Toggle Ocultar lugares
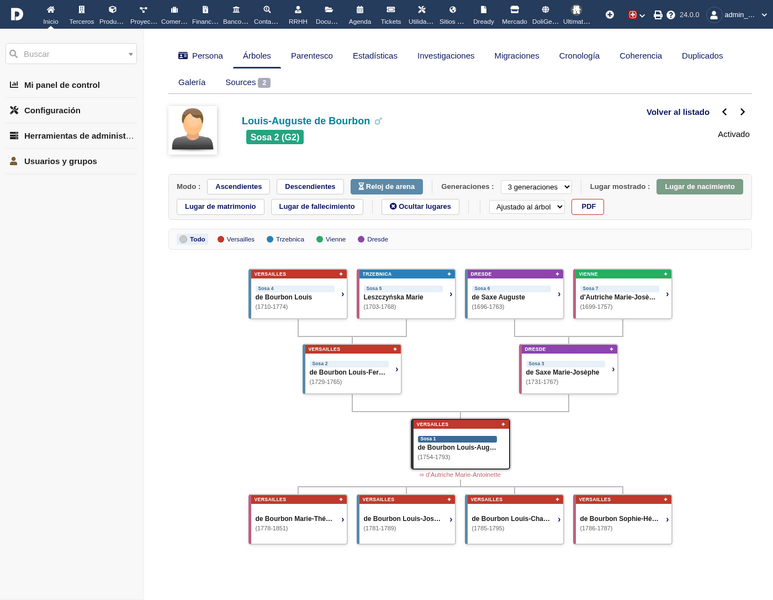Screen dimensions: 773x600 [420, 207]
